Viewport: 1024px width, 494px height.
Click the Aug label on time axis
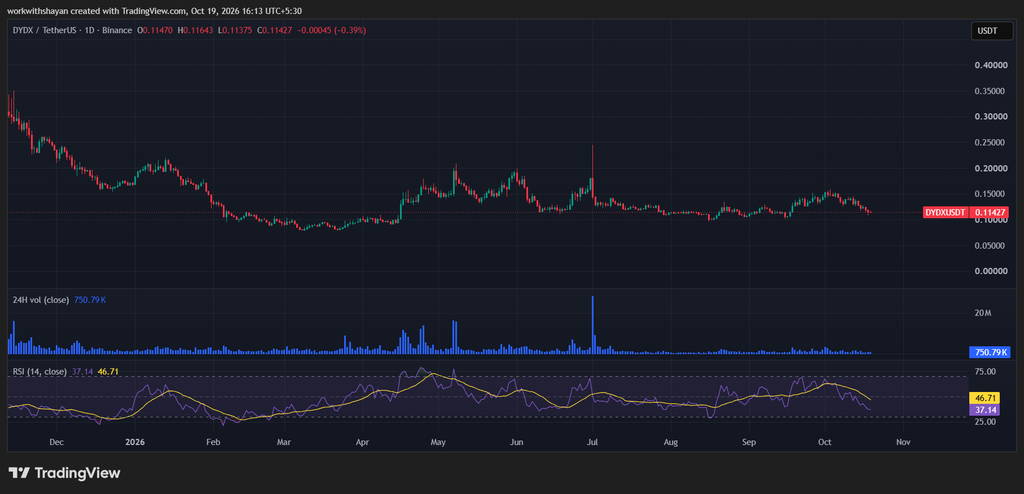[x=671, y=442]
